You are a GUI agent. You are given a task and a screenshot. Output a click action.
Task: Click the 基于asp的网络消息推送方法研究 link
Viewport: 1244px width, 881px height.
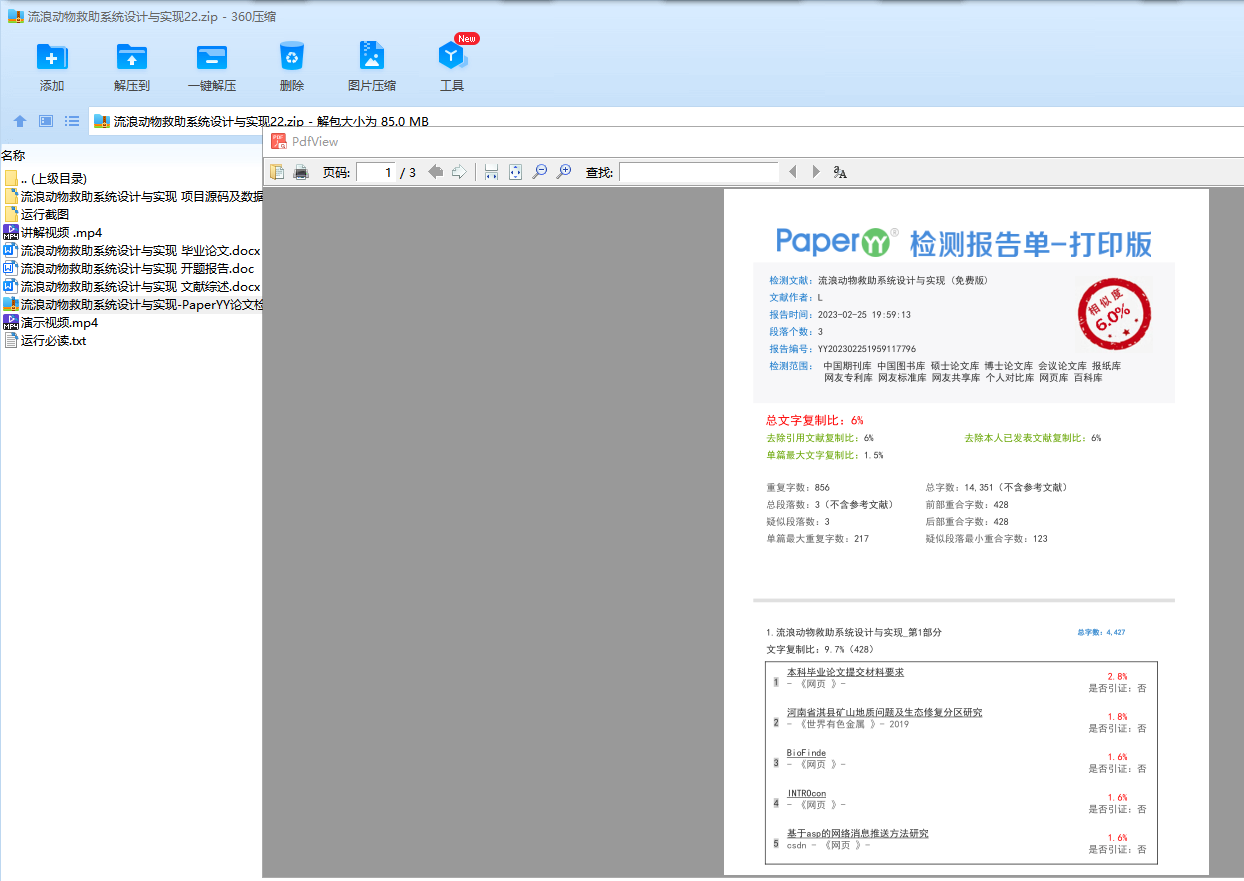point(857,833)
